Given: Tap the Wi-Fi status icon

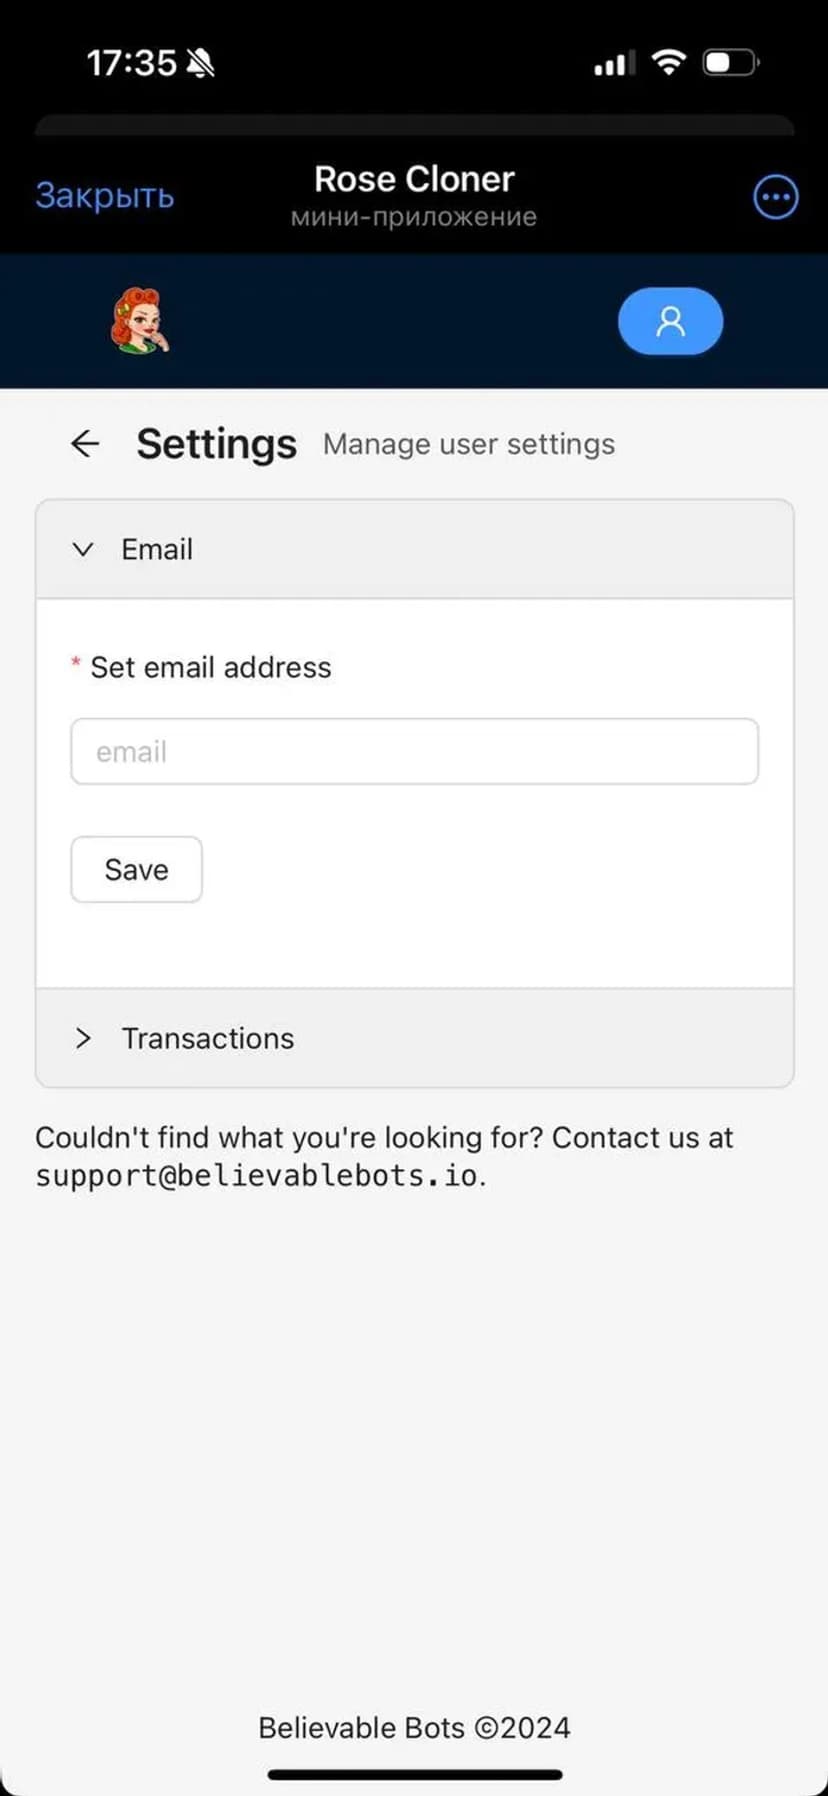Looking at the screenshot, I should [x=668, y=63].
